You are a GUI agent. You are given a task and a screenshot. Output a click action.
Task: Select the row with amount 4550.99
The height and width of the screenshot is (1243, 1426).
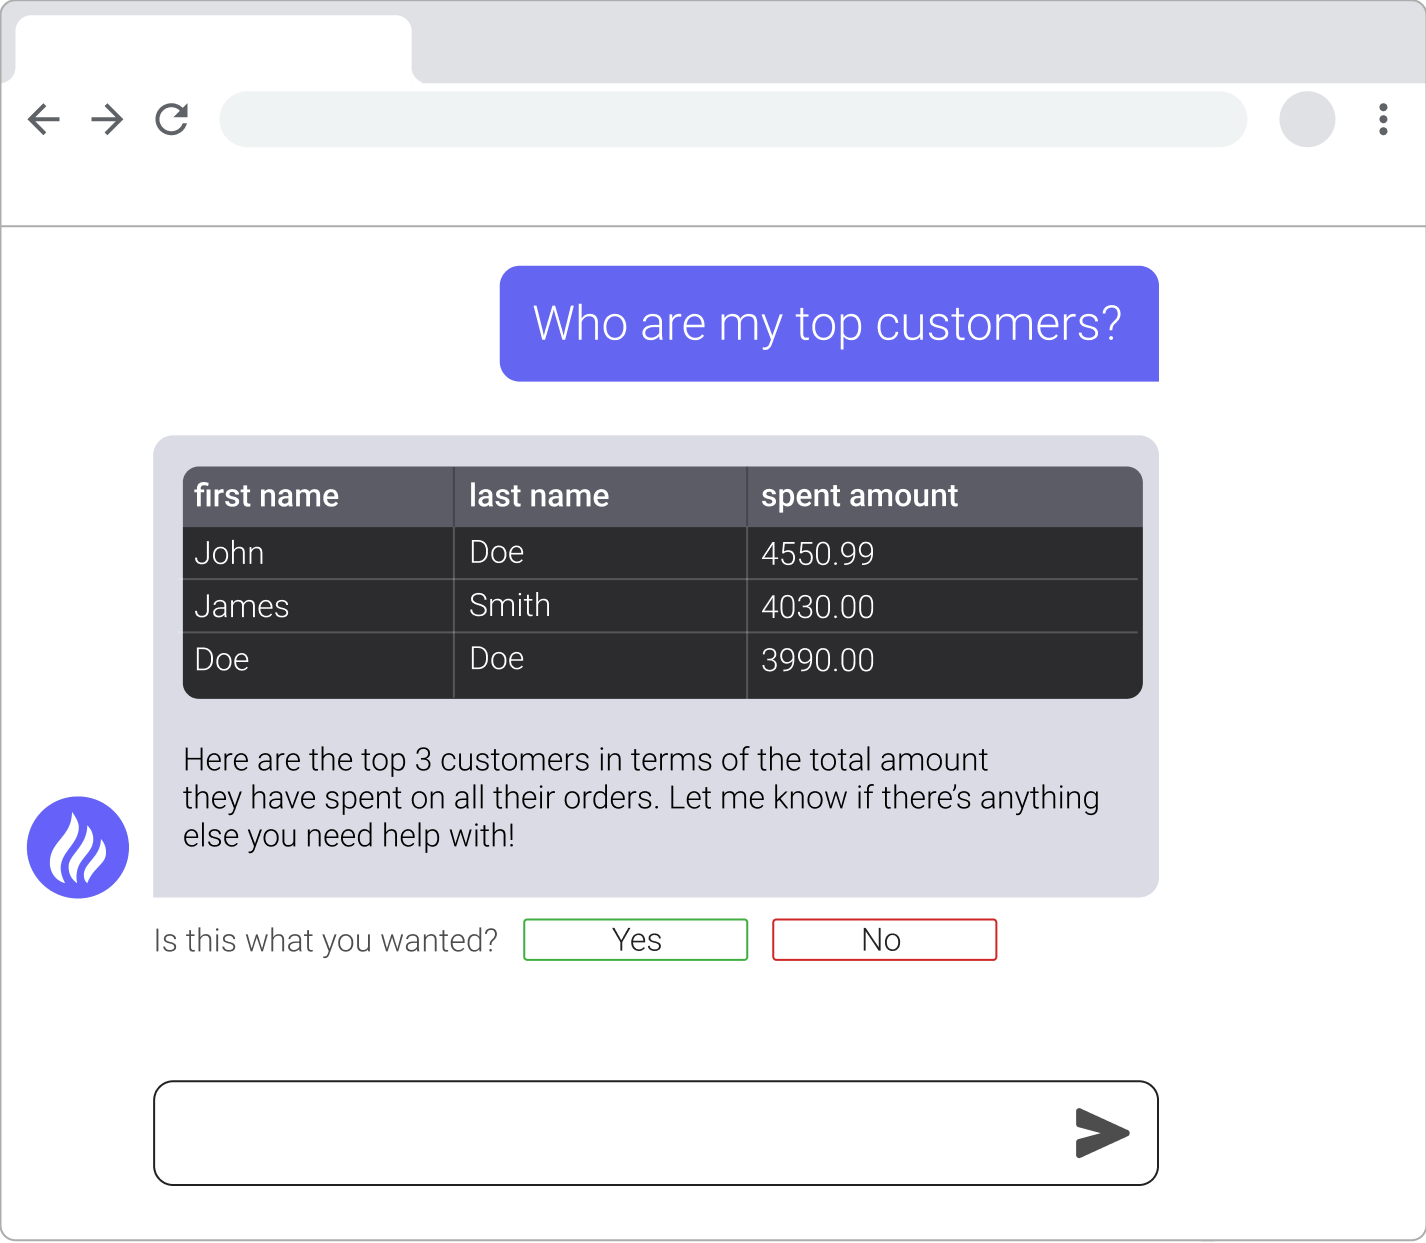click(660, 552)
